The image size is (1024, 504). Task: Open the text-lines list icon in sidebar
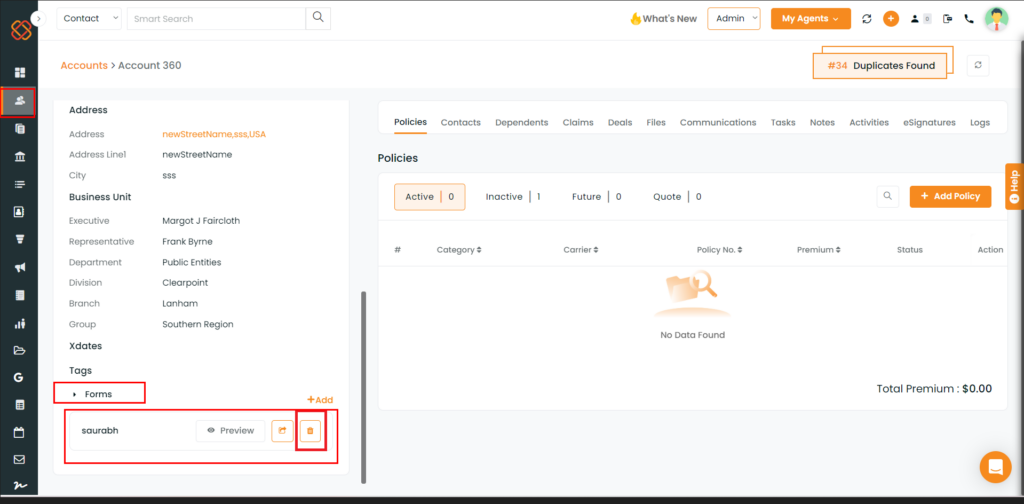(x=20, y=184)
